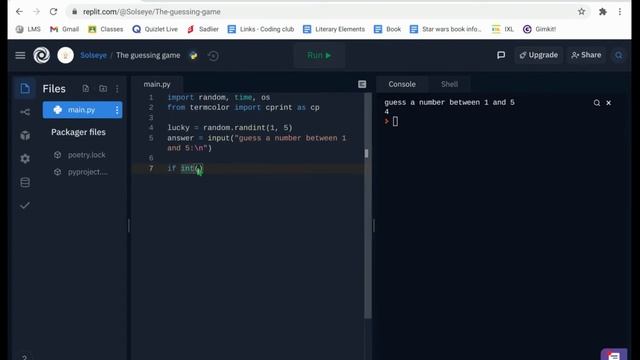Open search with the magnifier icon in header

[x=619, y=55]
